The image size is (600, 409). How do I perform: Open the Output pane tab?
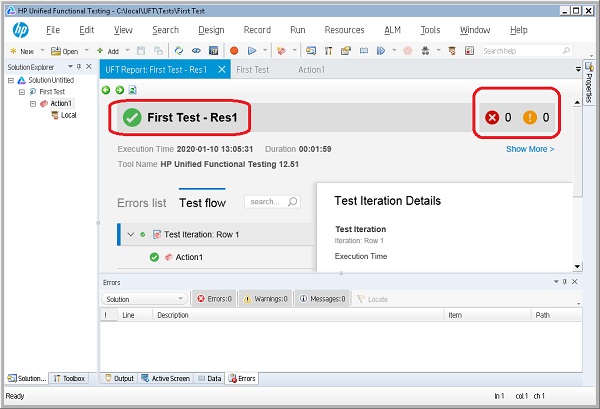pos(119,378)
